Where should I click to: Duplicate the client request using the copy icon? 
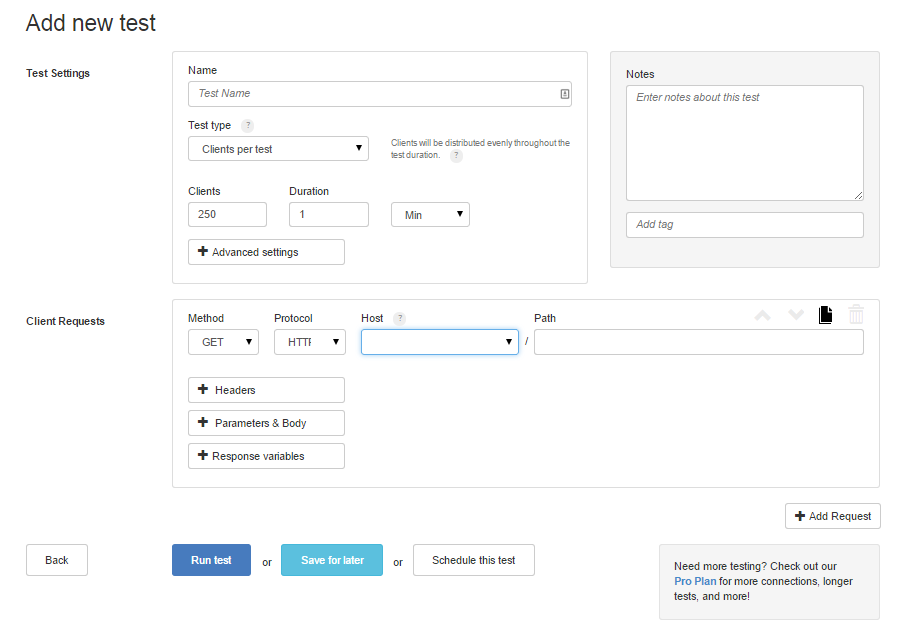click(825, 314)
